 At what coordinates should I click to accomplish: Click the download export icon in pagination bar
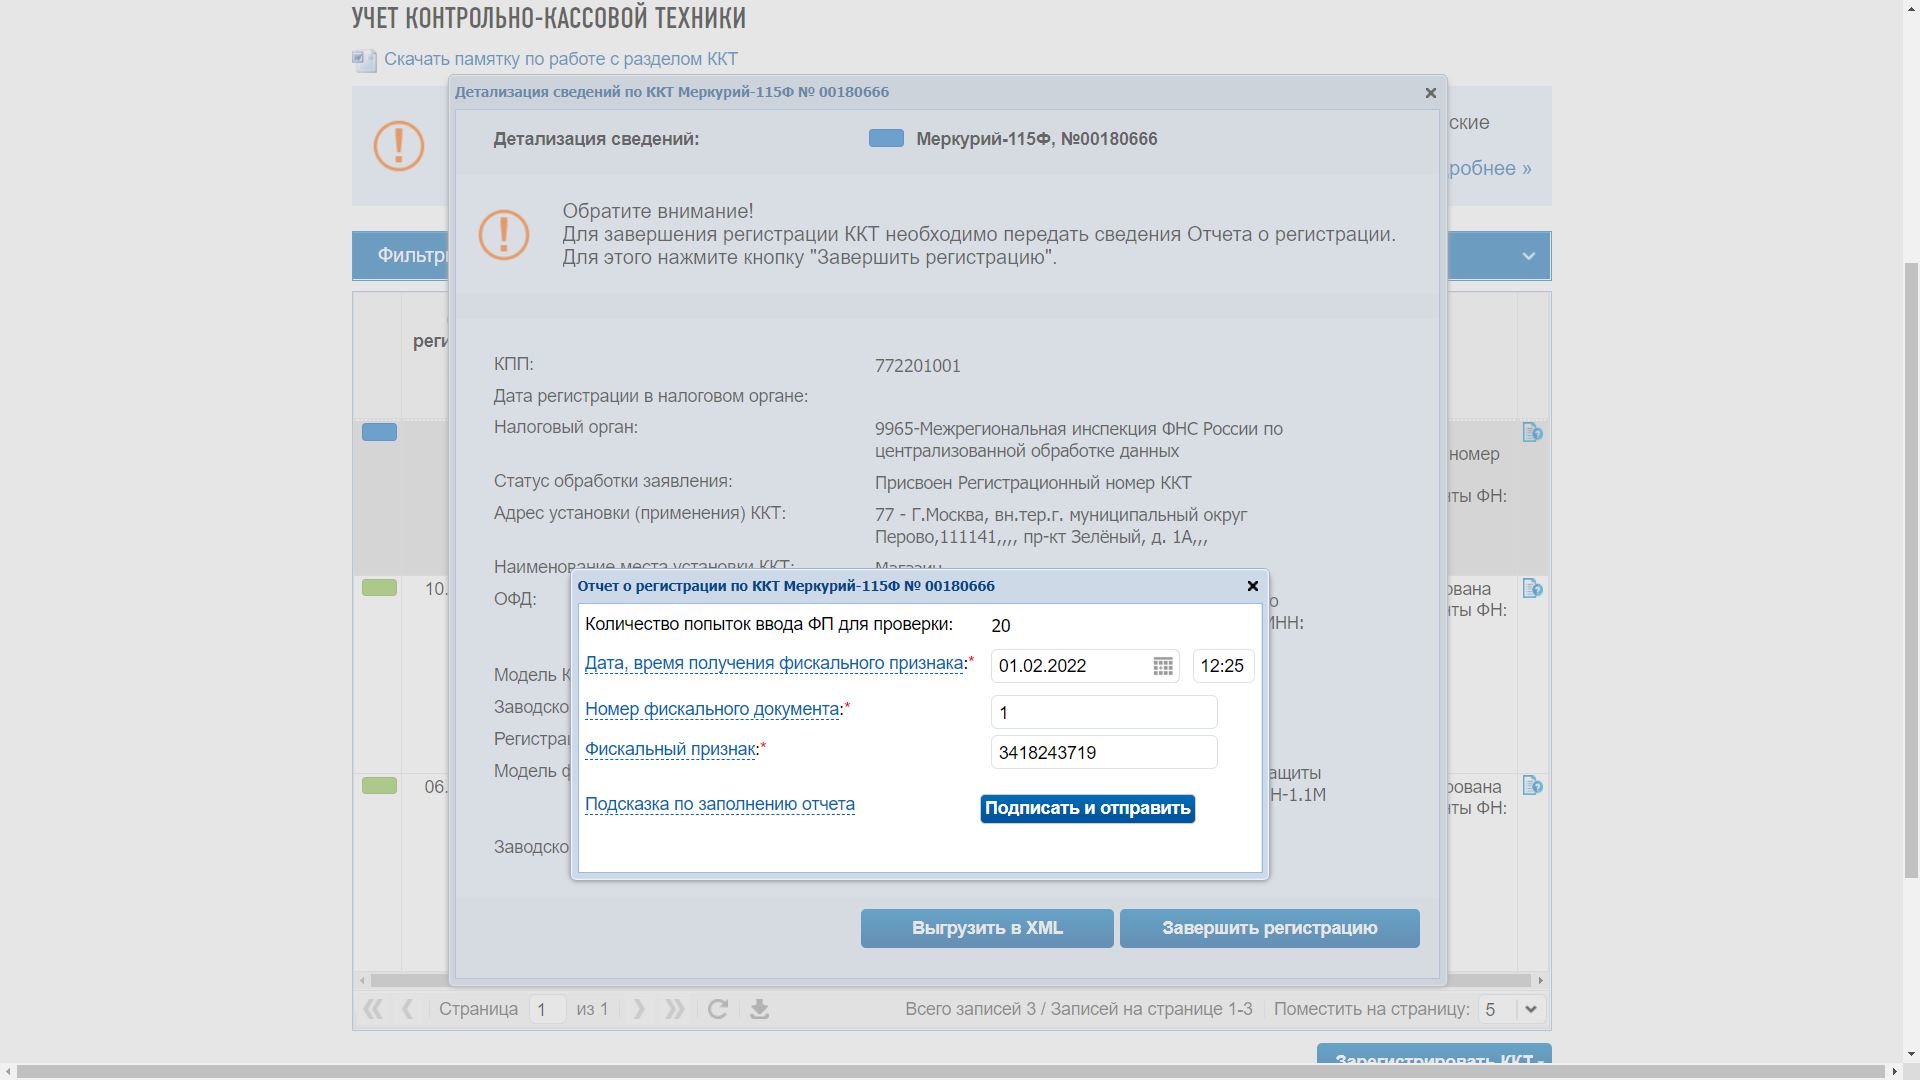coord(759,1009)
